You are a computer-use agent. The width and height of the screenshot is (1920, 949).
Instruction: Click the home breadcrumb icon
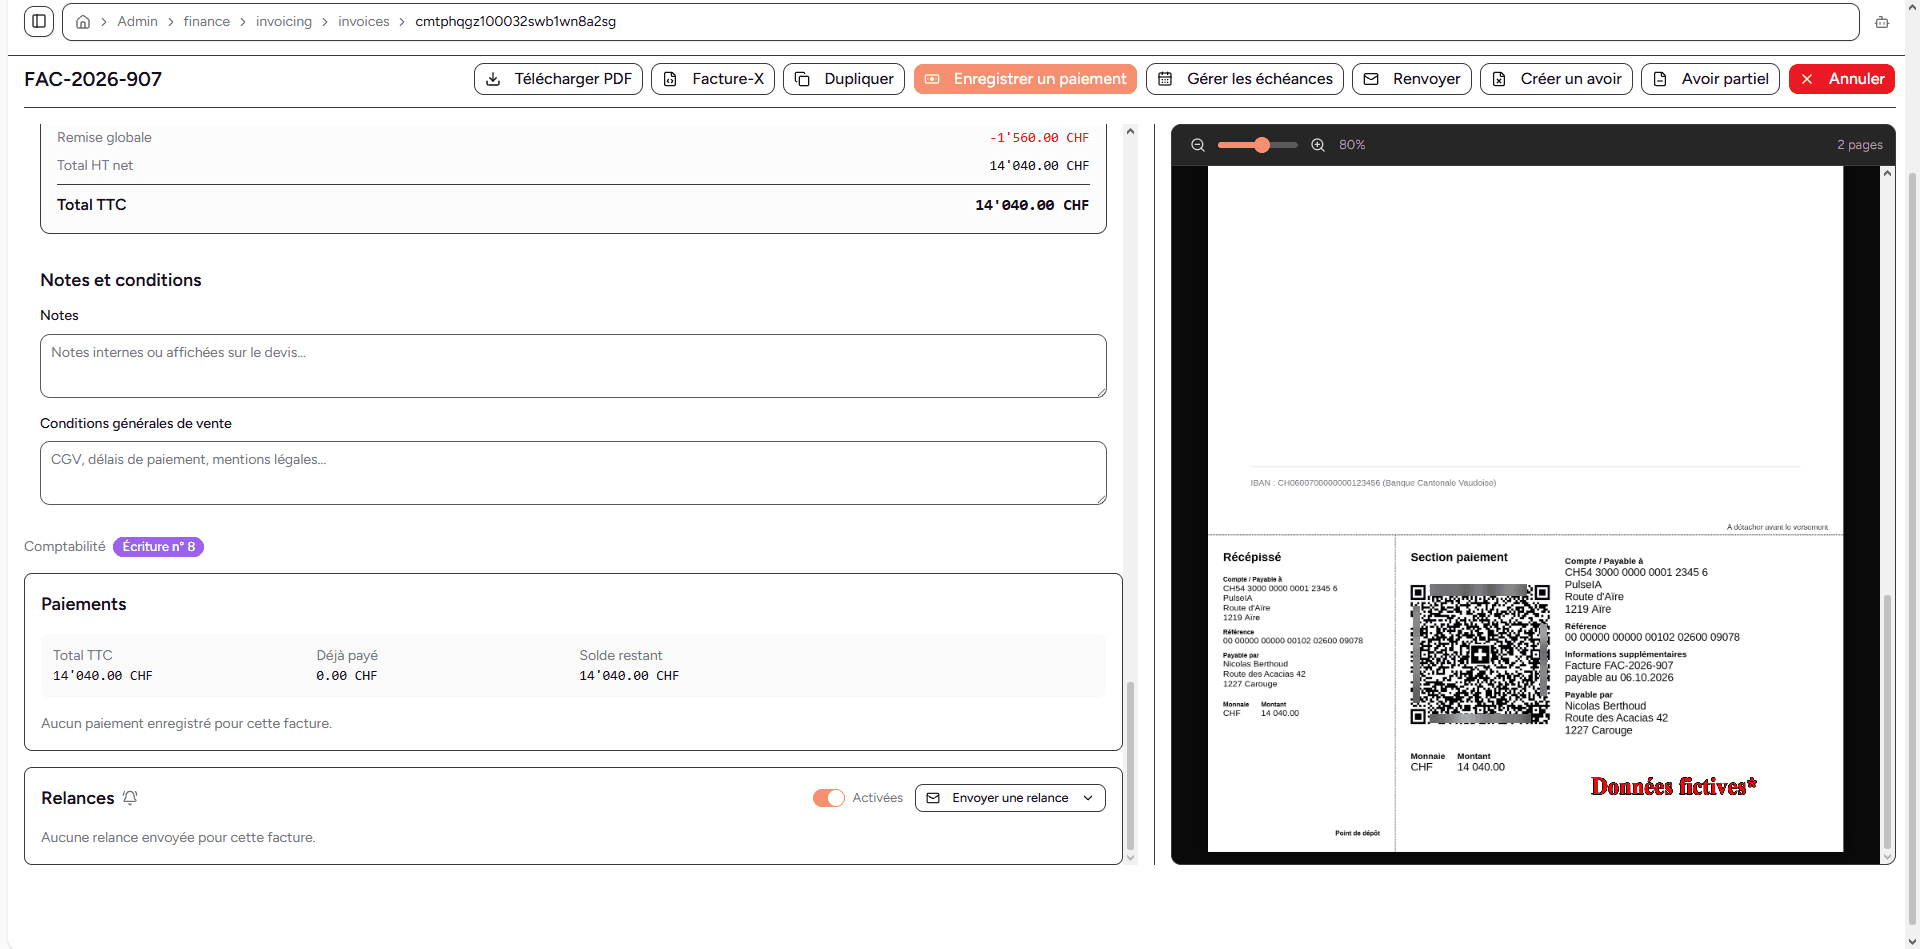[83, 22]
